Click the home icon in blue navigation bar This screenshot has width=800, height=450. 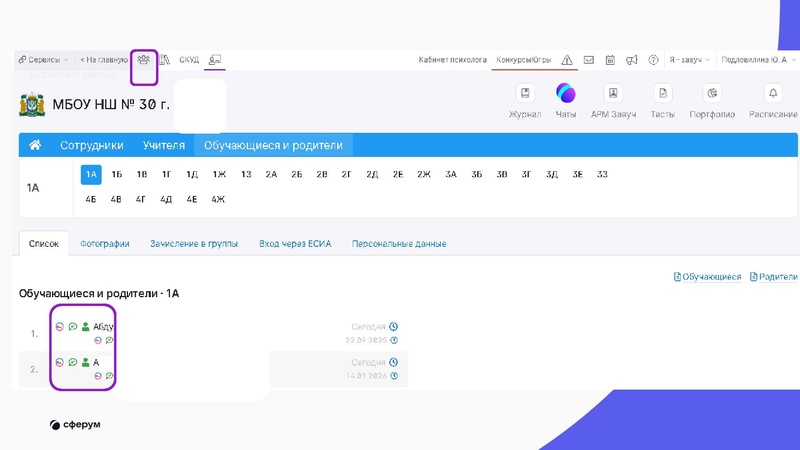click(35, 146)
